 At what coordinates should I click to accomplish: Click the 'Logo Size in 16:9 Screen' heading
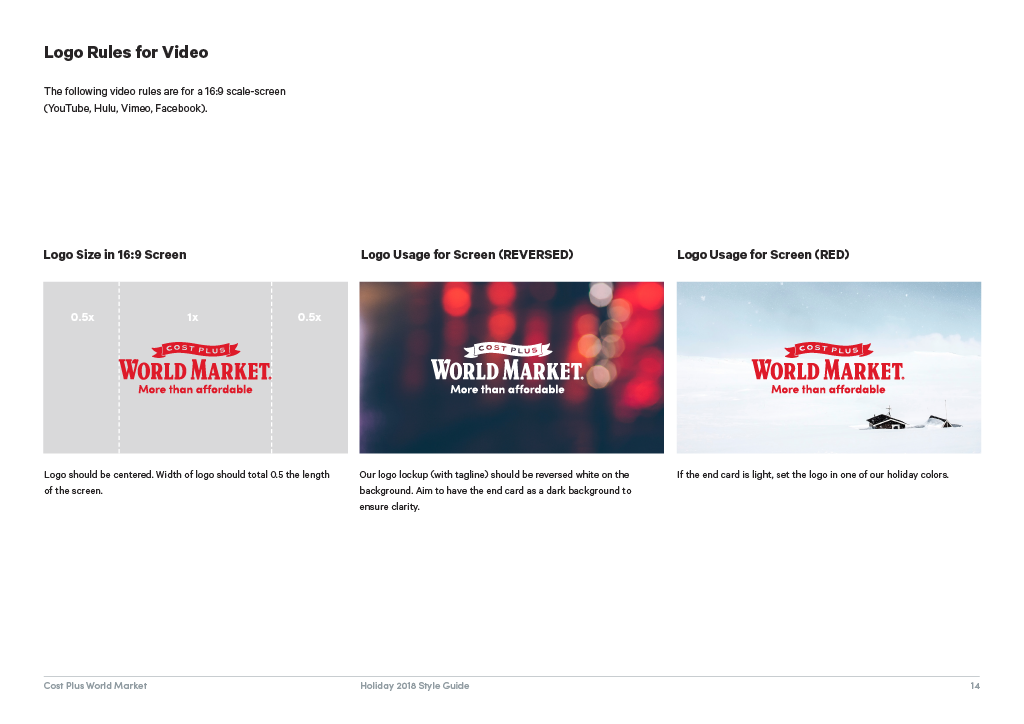[115, 255]
